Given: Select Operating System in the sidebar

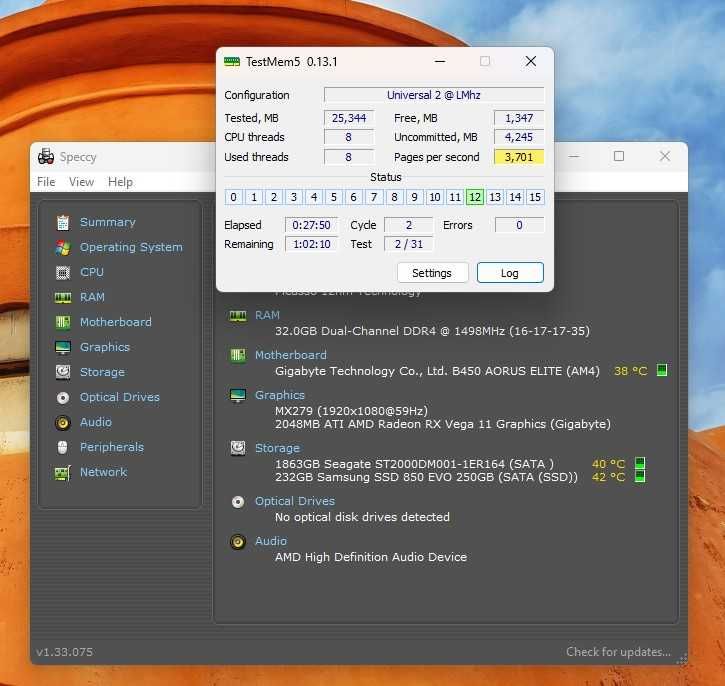Looking at the screenshot, I should coord(131,247).
